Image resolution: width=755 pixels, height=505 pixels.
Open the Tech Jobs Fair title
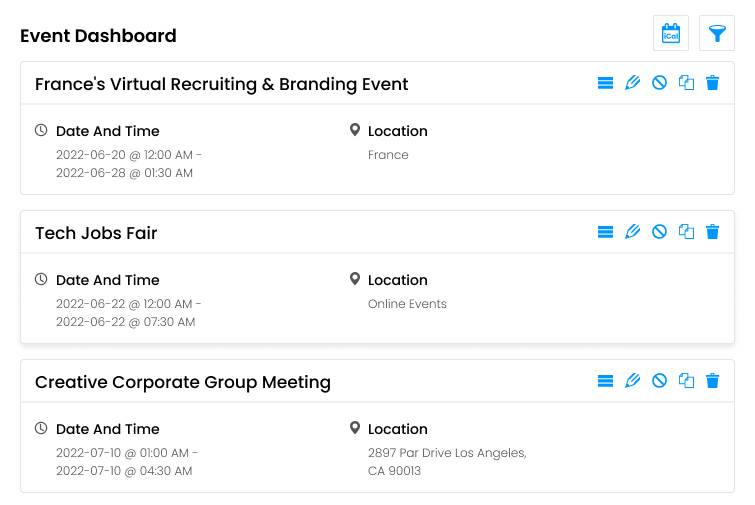click(x=96, y=233)
